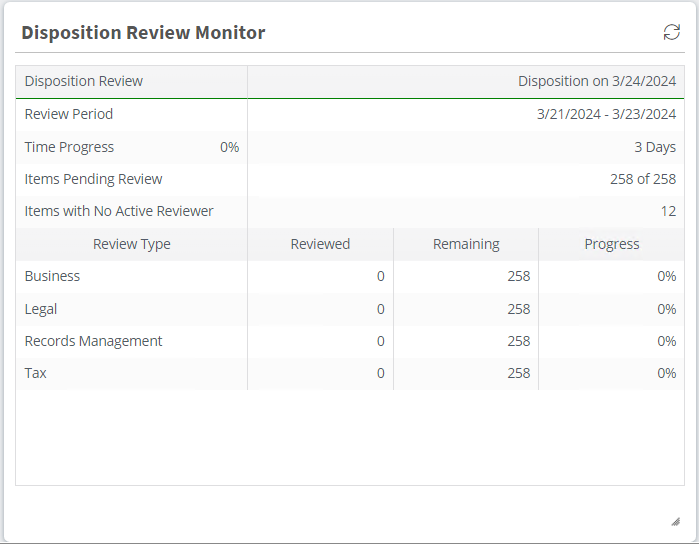Image resolution: width=699 pixels, height=544 pixels.
Task: Click the Time Progress 0% value
Action: pyautogui.click(x=229, y=147)
